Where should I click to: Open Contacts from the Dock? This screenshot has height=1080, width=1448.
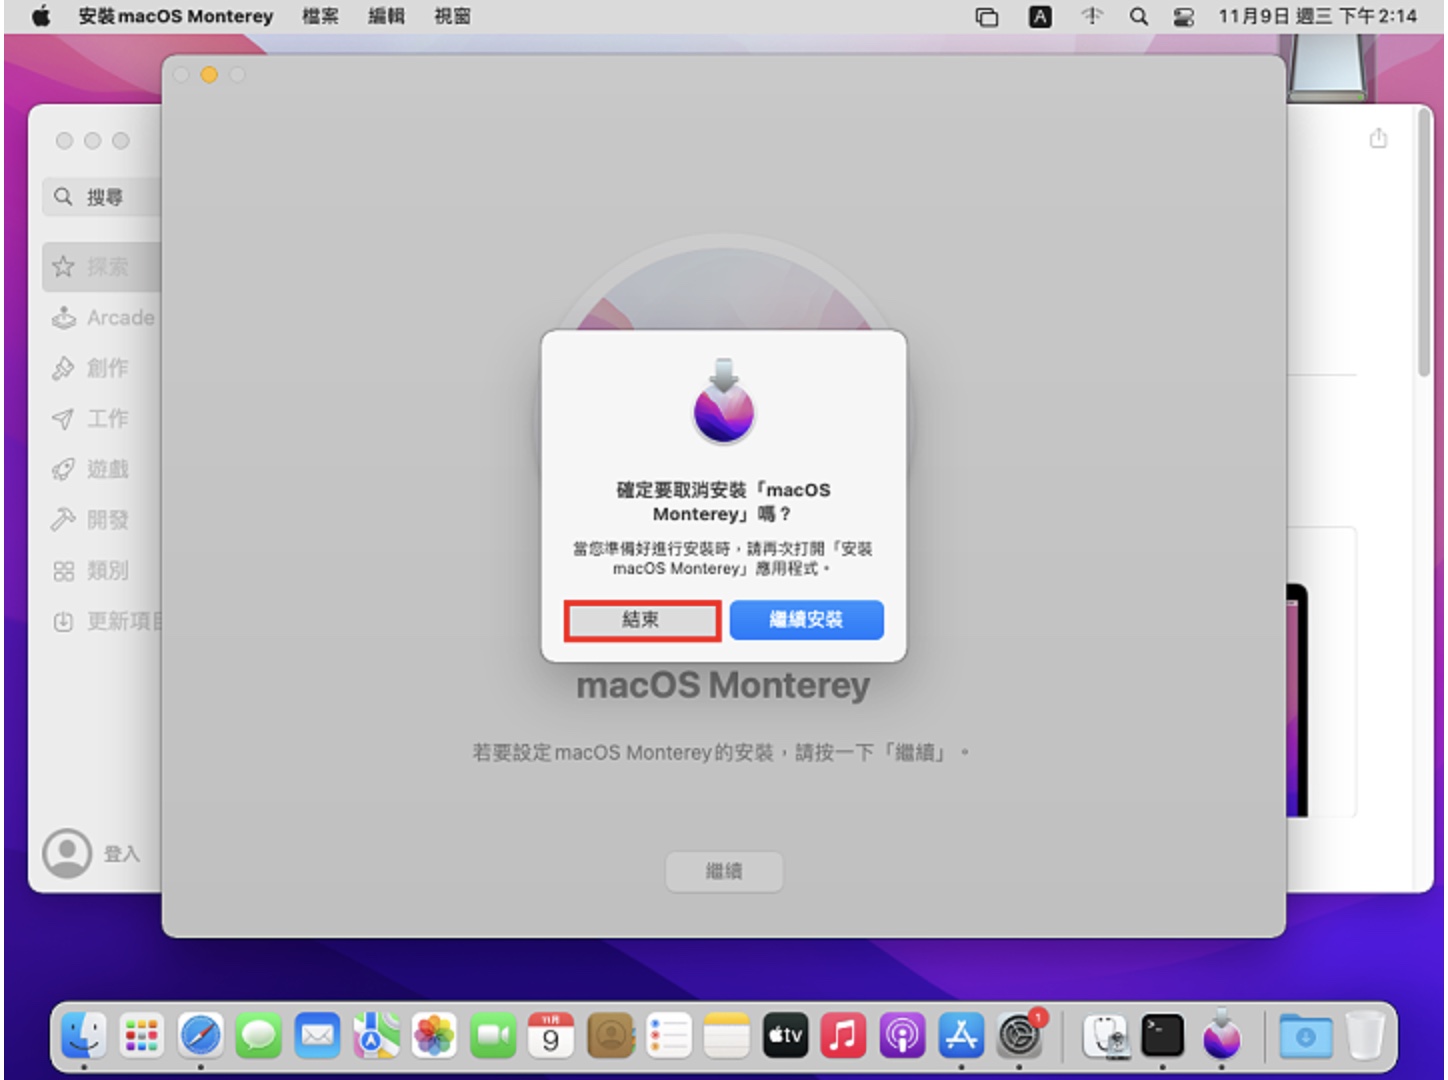point(610,1035)
